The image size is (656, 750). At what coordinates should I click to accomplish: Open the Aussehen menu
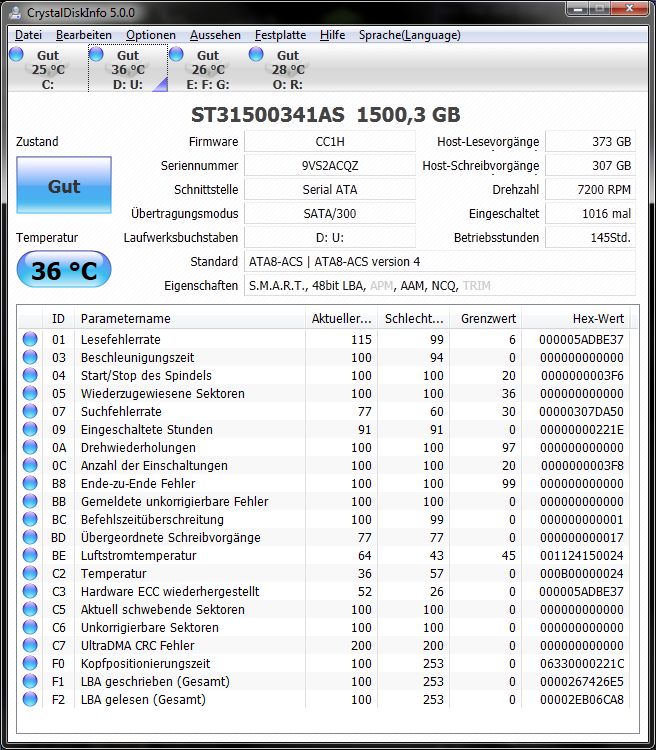tap(215, 35)
